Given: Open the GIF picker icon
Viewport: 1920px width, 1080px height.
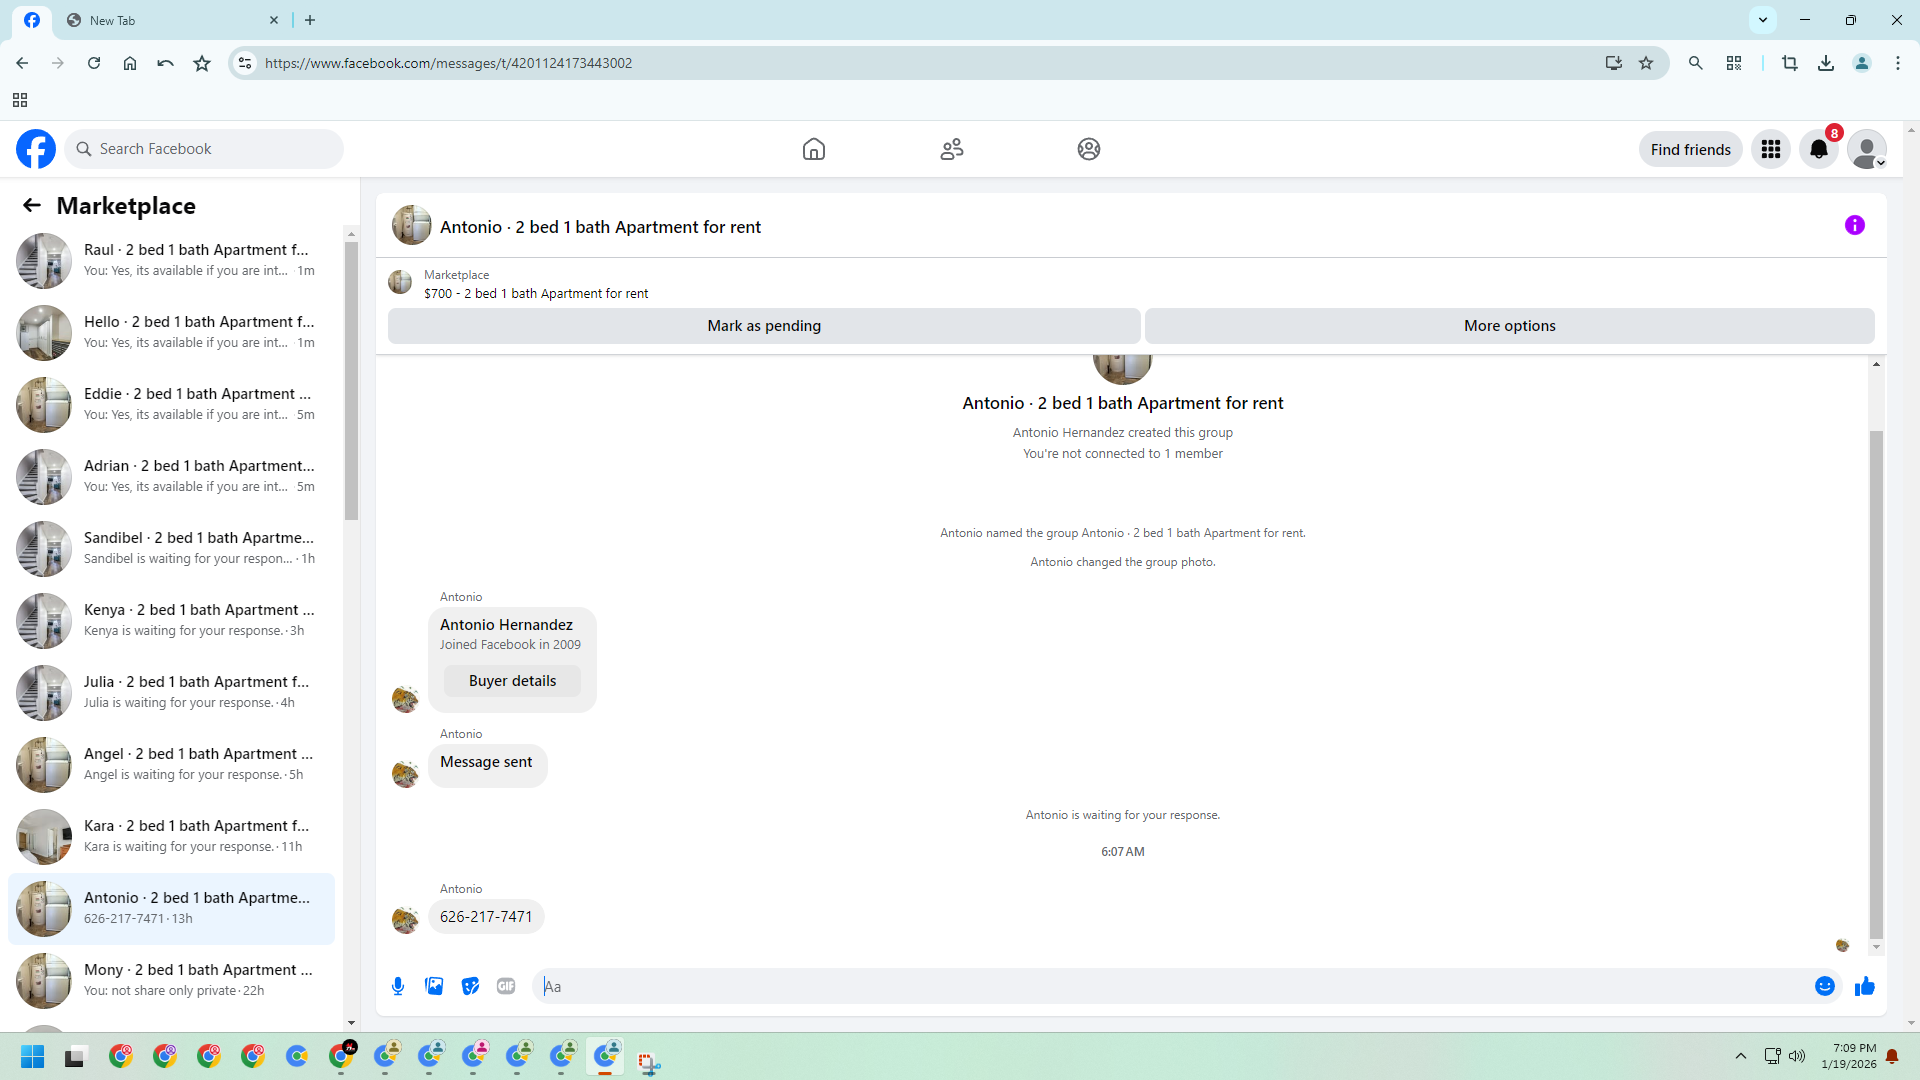Looking at the screenshot, I should point(506,986).
